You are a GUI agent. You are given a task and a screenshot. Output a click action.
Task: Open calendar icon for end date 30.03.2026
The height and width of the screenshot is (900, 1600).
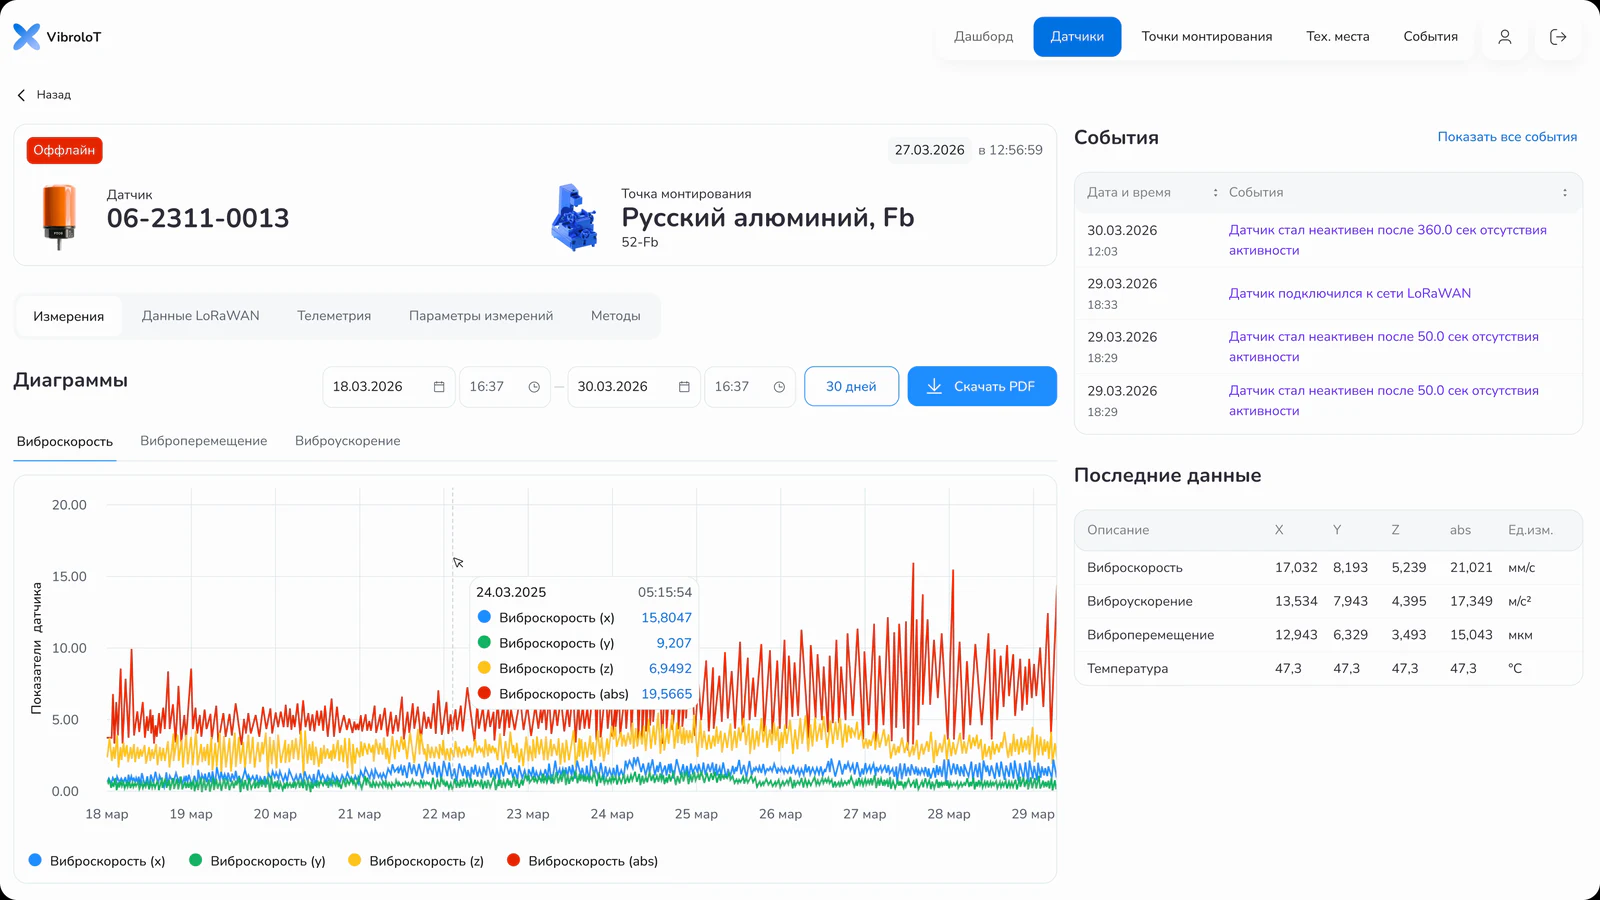coord(684,387)
